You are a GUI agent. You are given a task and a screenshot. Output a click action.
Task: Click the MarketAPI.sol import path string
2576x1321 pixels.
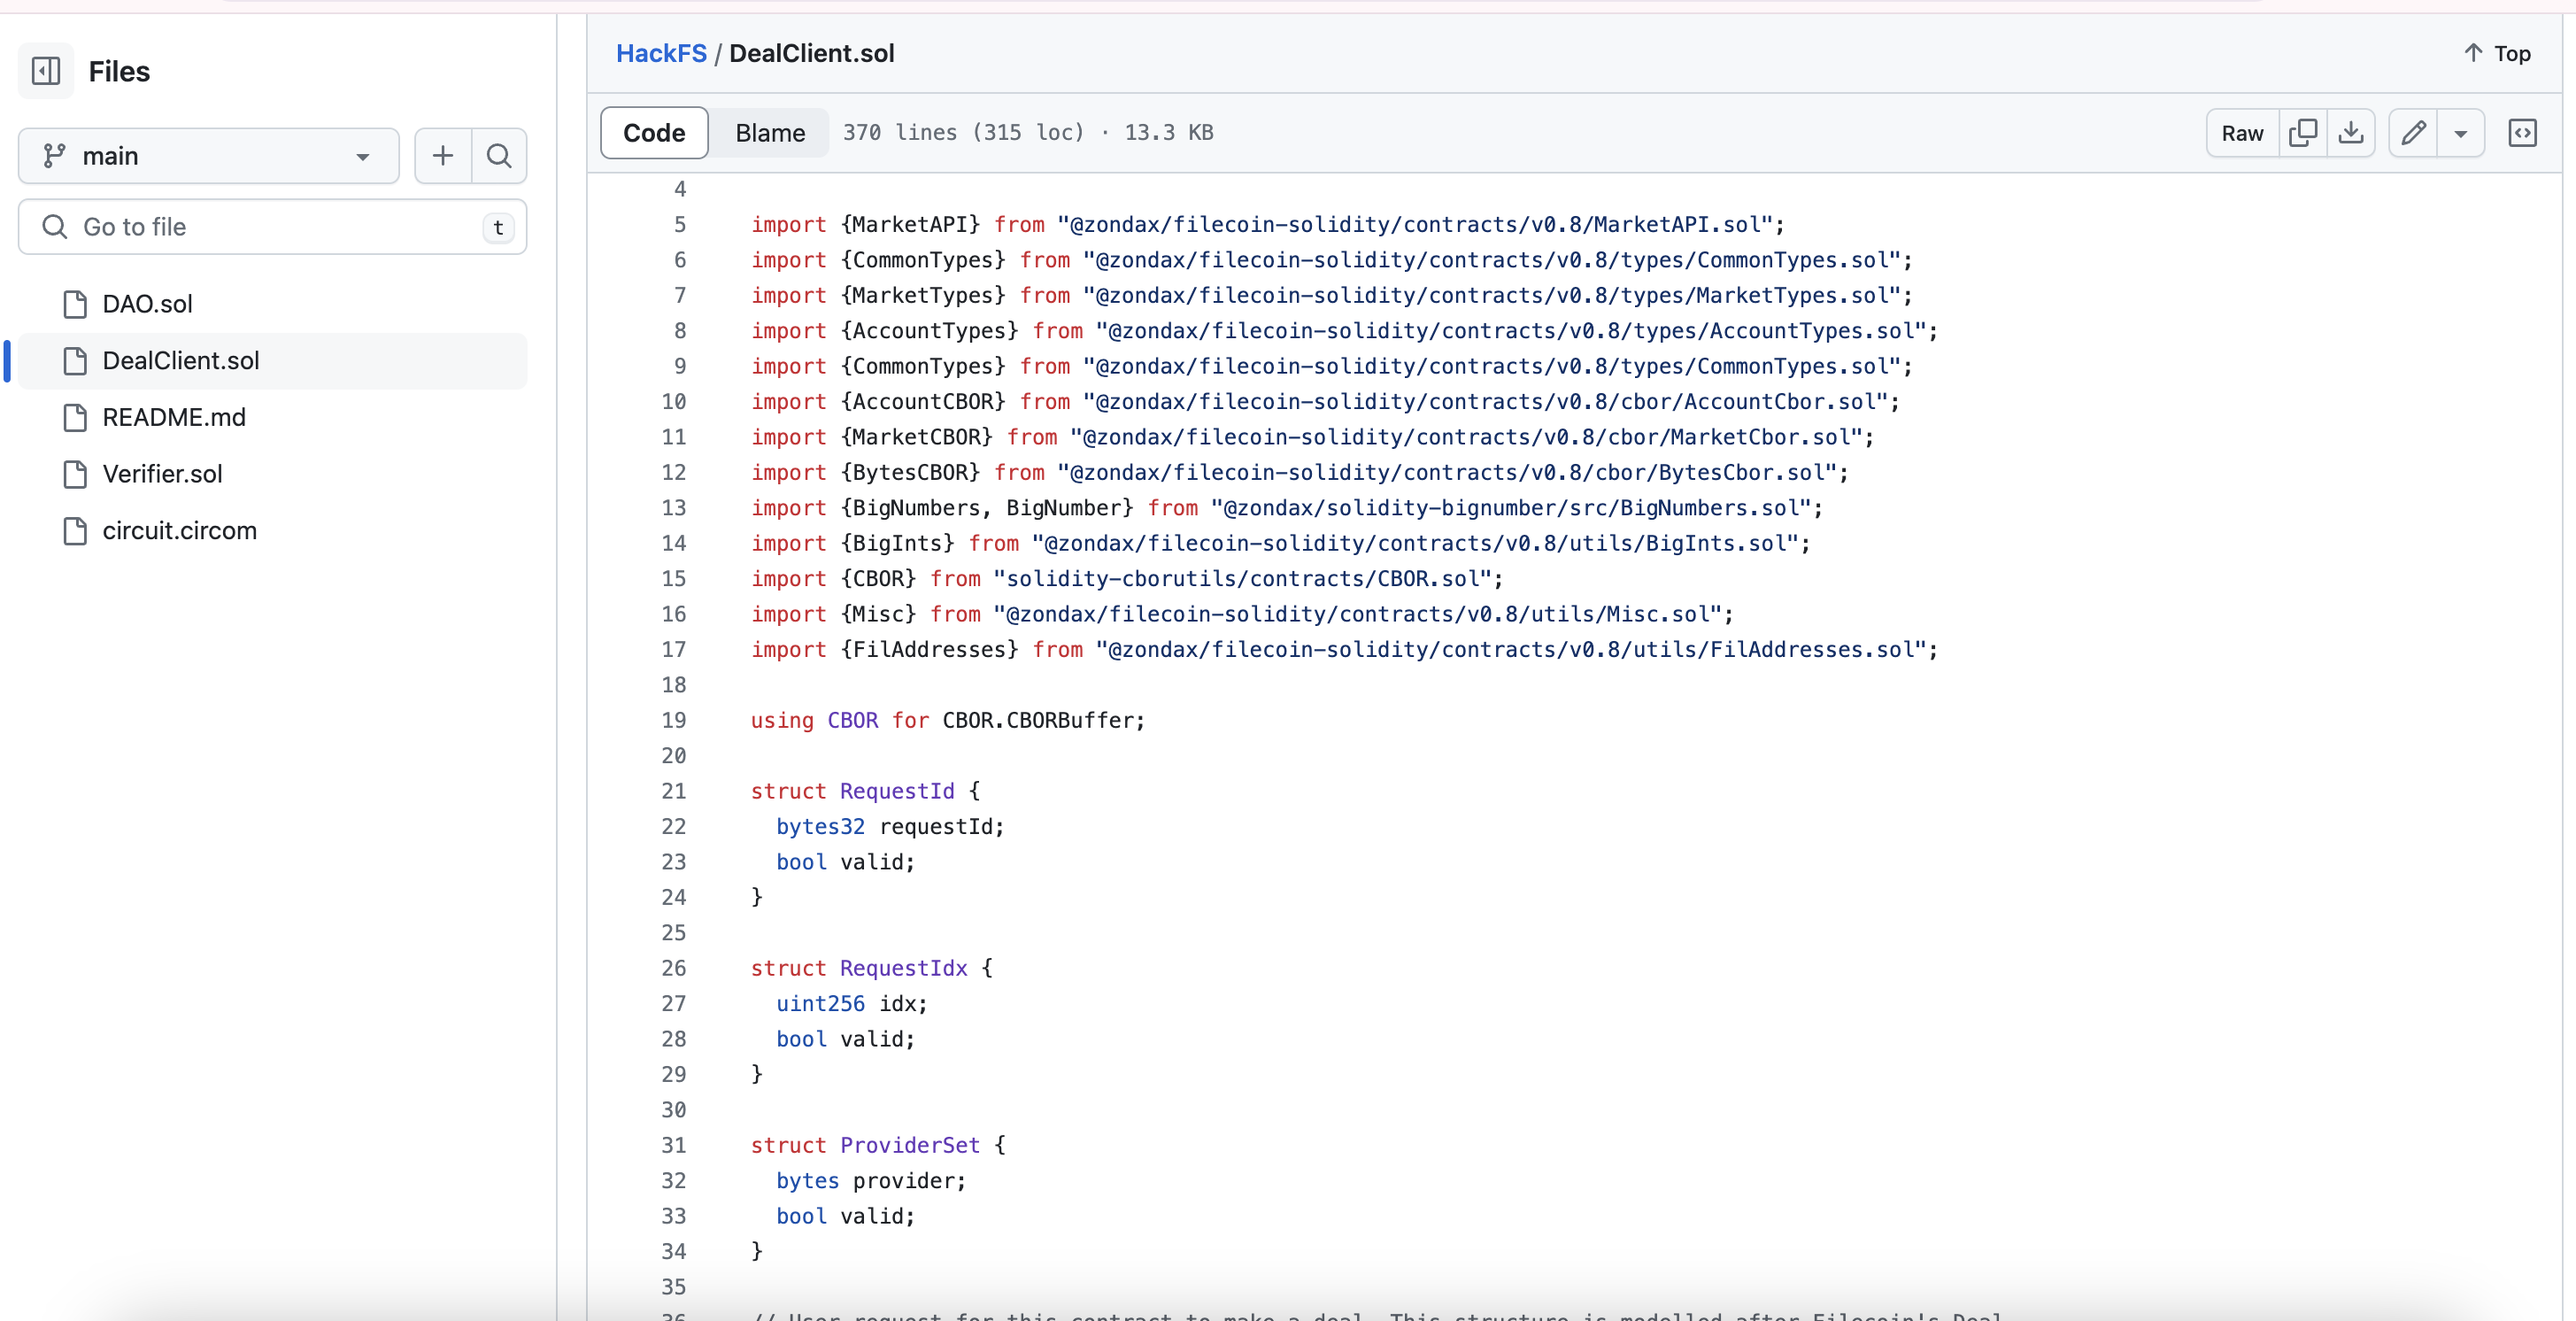click(x=1415, y=225)
